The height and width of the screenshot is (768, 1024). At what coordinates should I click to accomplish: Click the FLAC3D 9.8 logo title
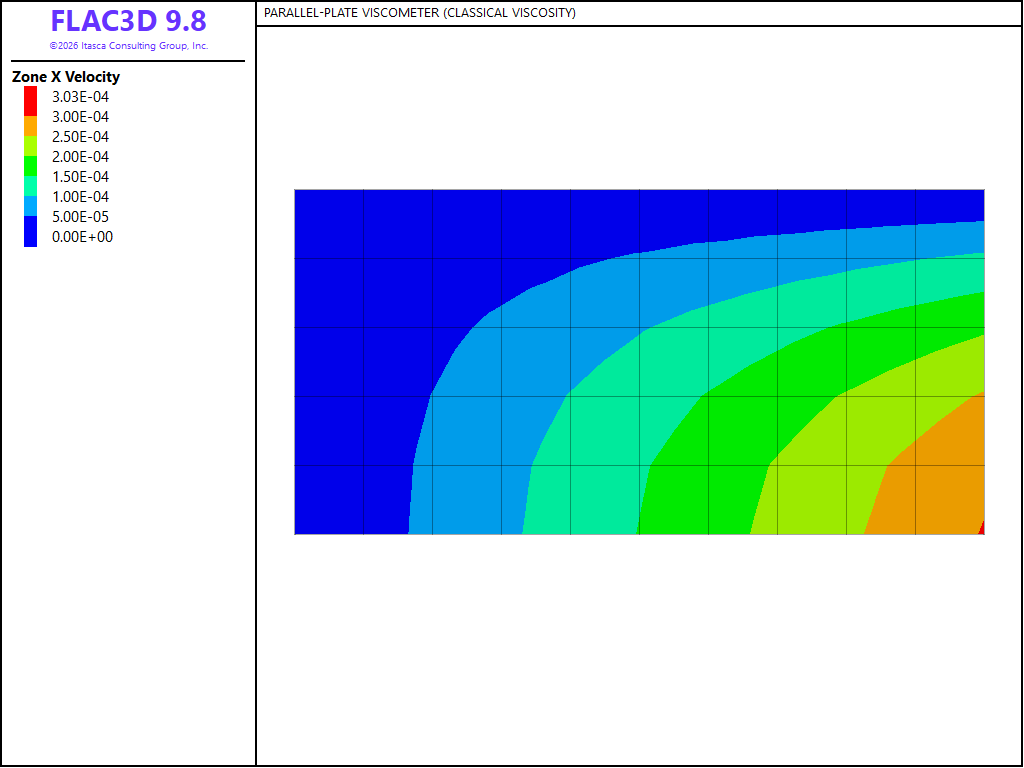[x=129, y=21]
